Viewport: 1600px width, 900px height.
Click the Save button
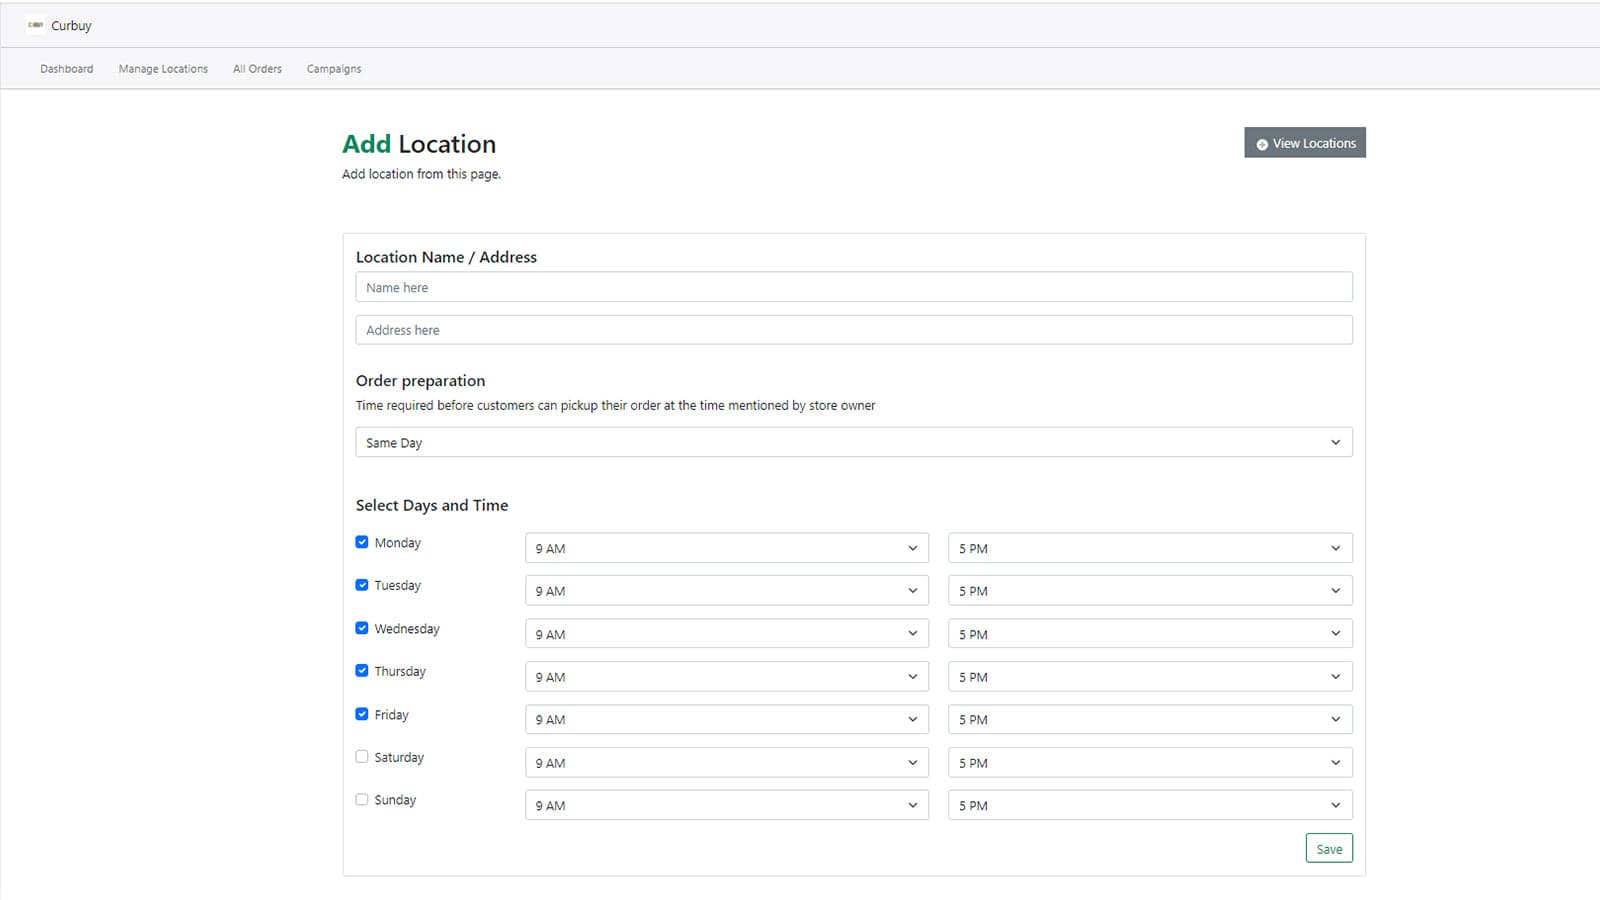(x=1328, y=847)
